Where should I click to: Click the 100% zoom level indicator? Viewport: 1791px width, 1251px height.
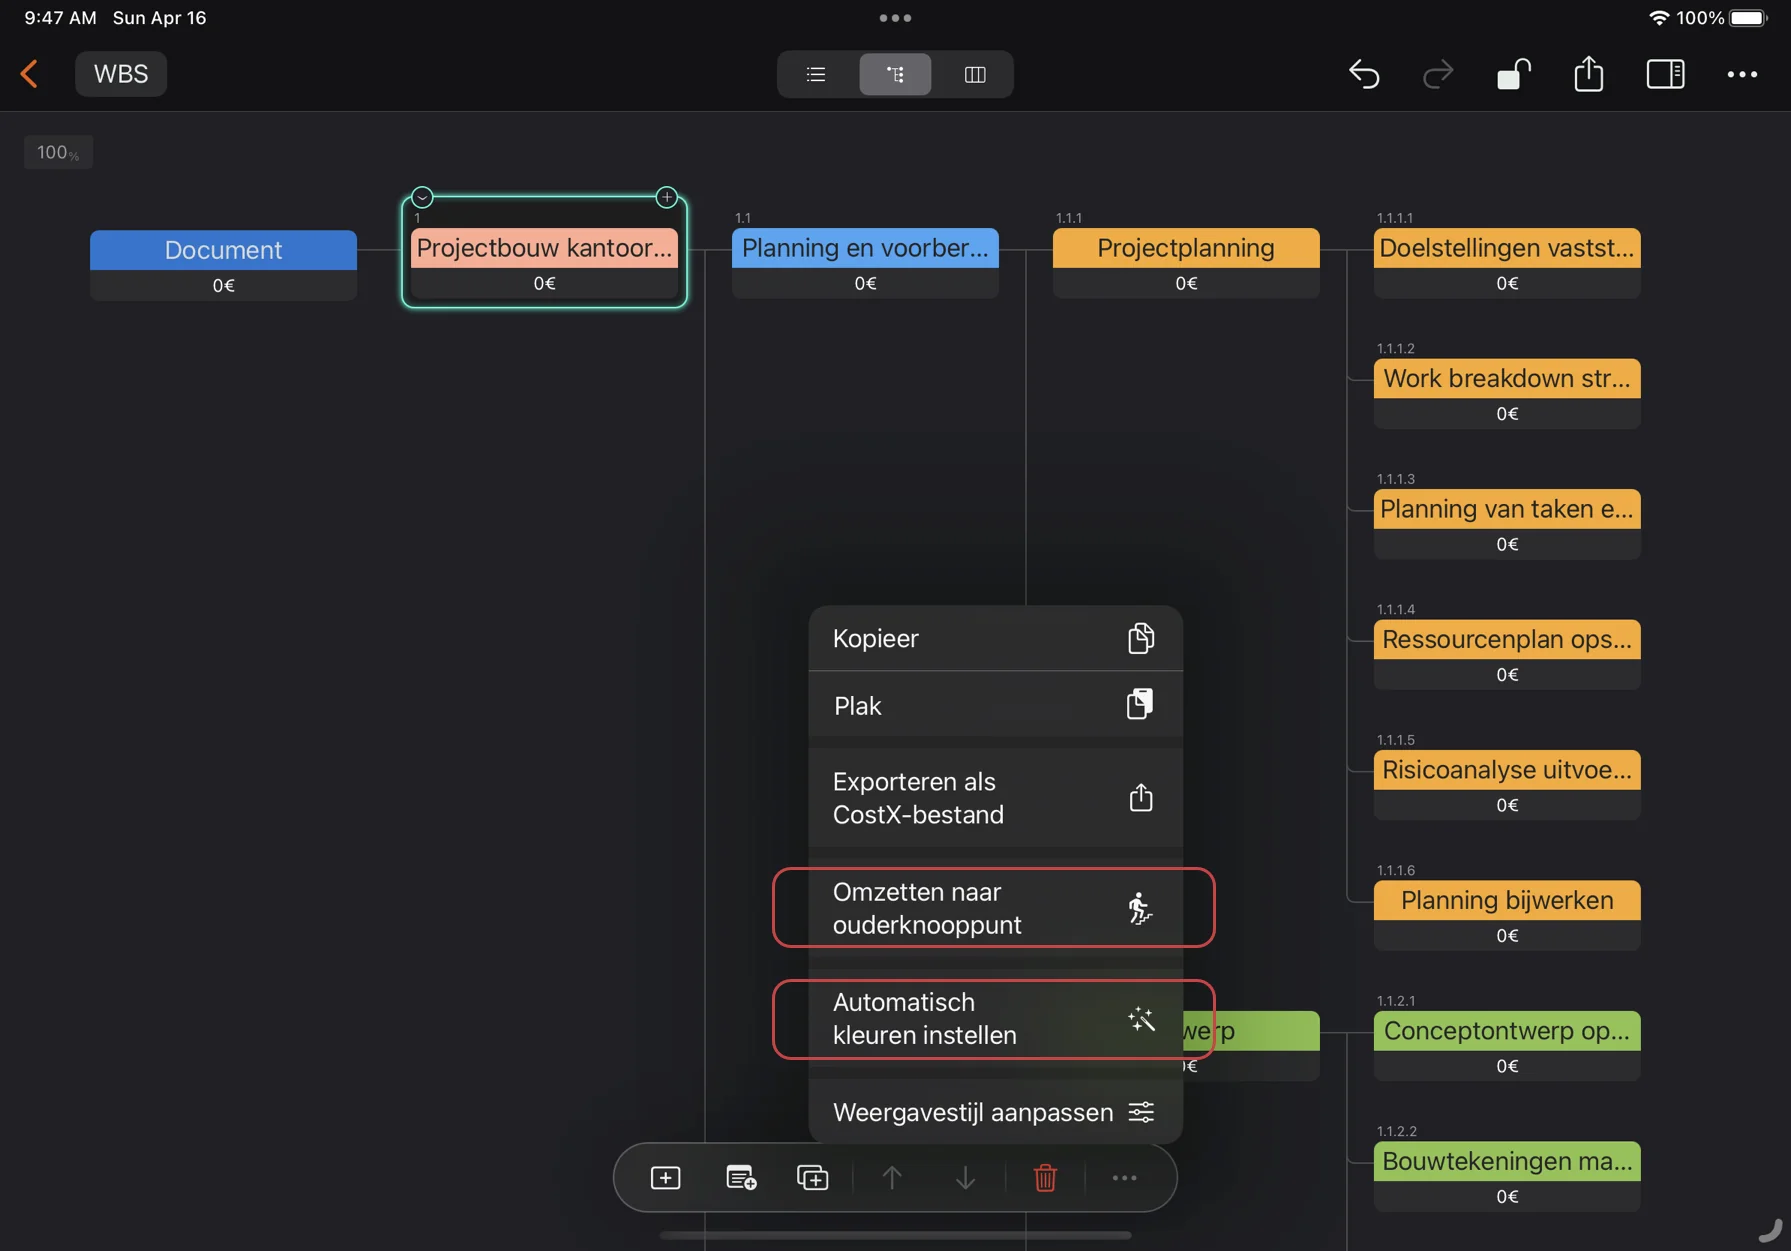pos(58,152)
